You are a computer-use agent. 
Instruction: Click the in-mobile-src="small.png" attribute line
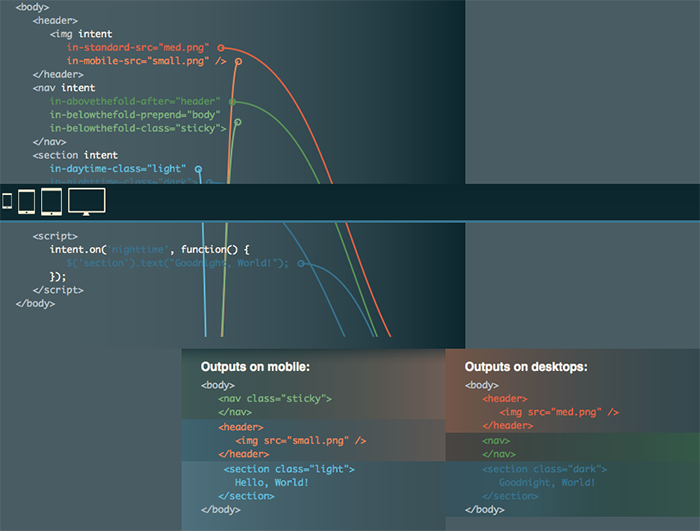pos(146,61)
